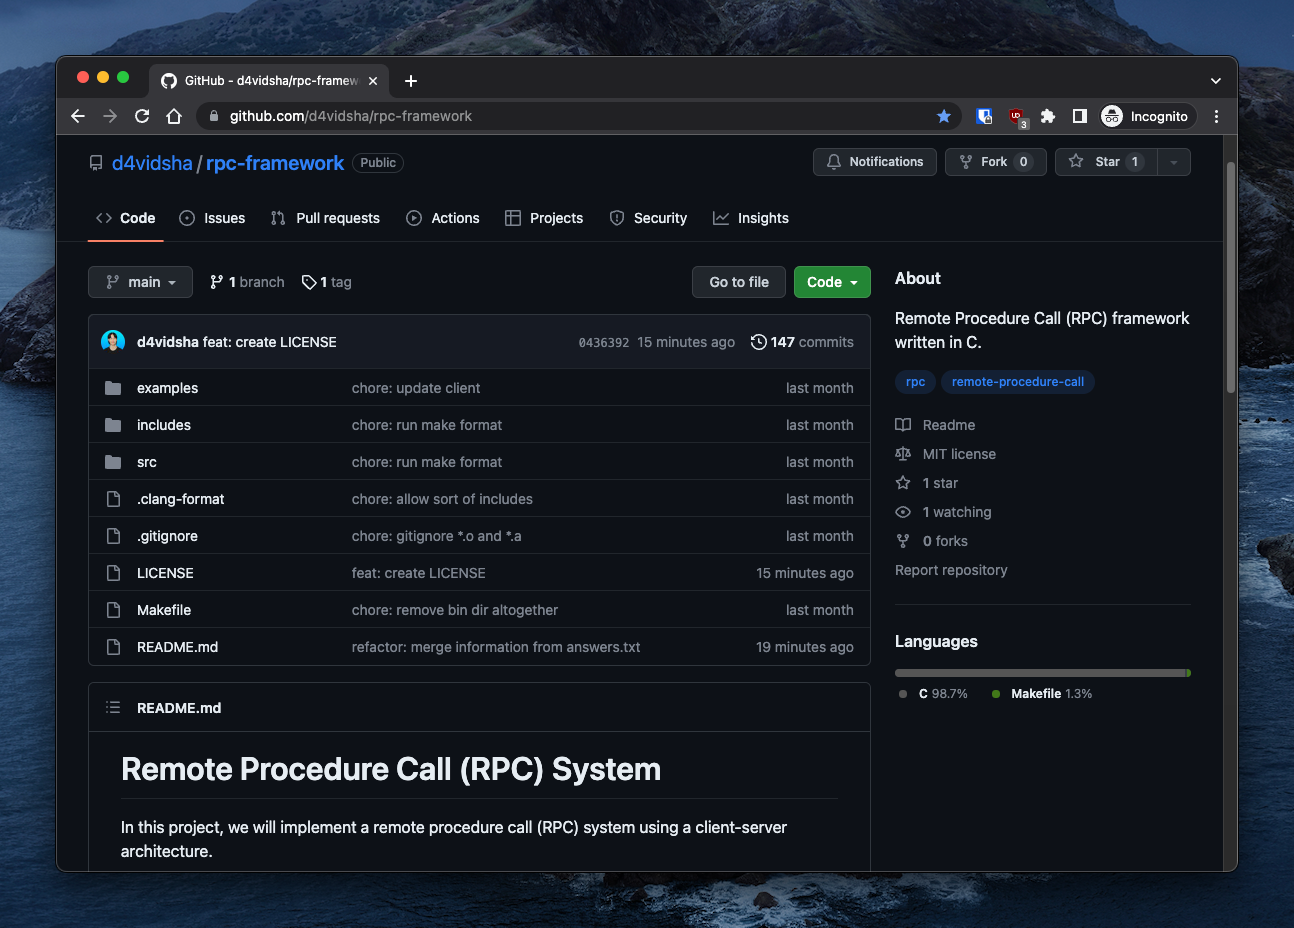Viewport: 1294px width, 928px height.
Task: Click the d4vidsha commit author avatar
Action: [113, 342]
